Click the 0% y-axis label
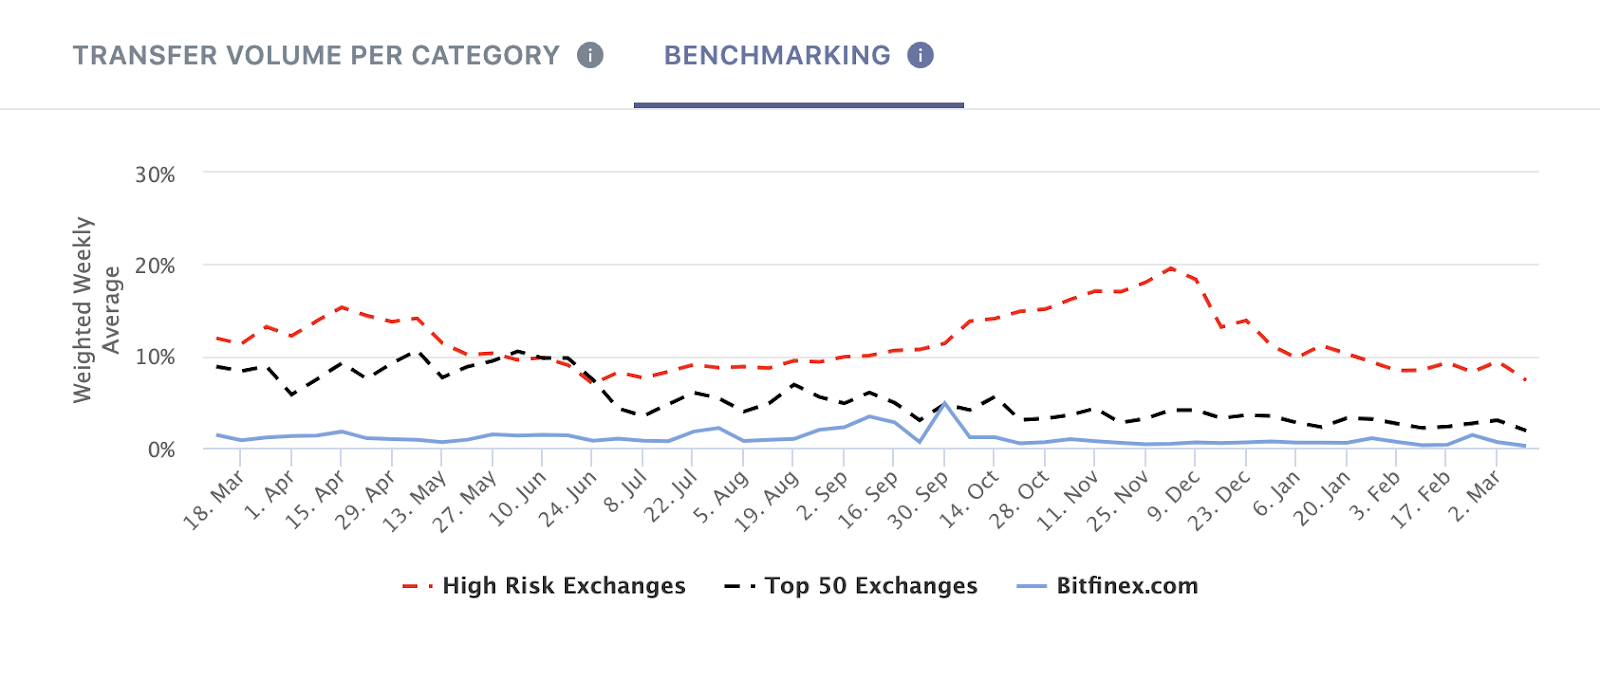The width and height of the screenshot is (1600, 679). click(x=161, y=450)
